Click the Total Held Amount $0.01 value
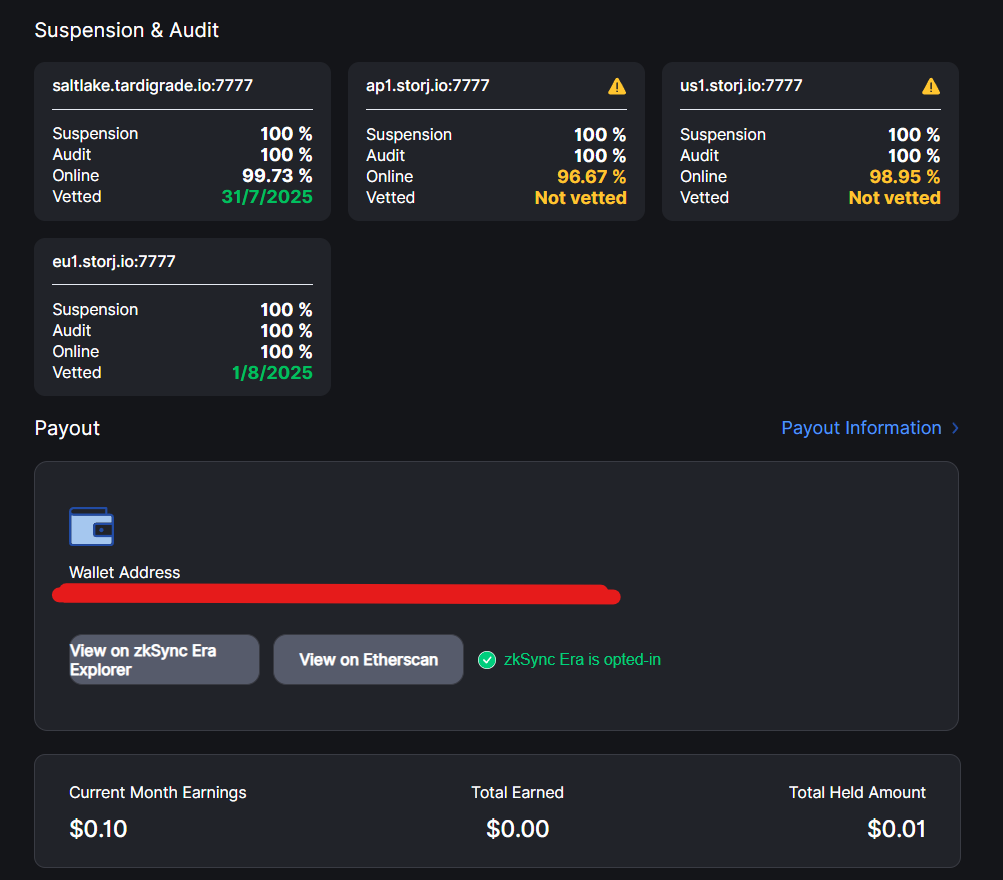Screen dimensions: 1003x880 896,829
